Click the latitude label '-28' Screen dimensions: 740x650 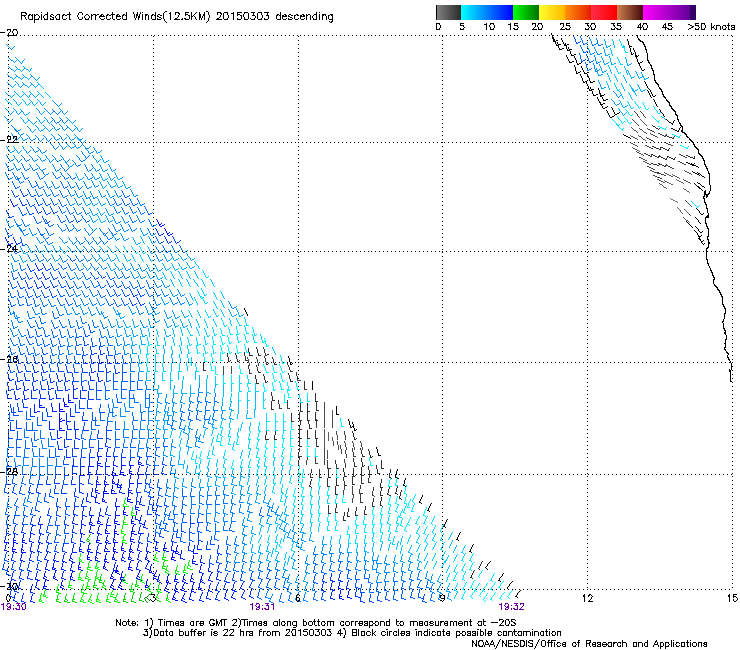click(9, 472)
